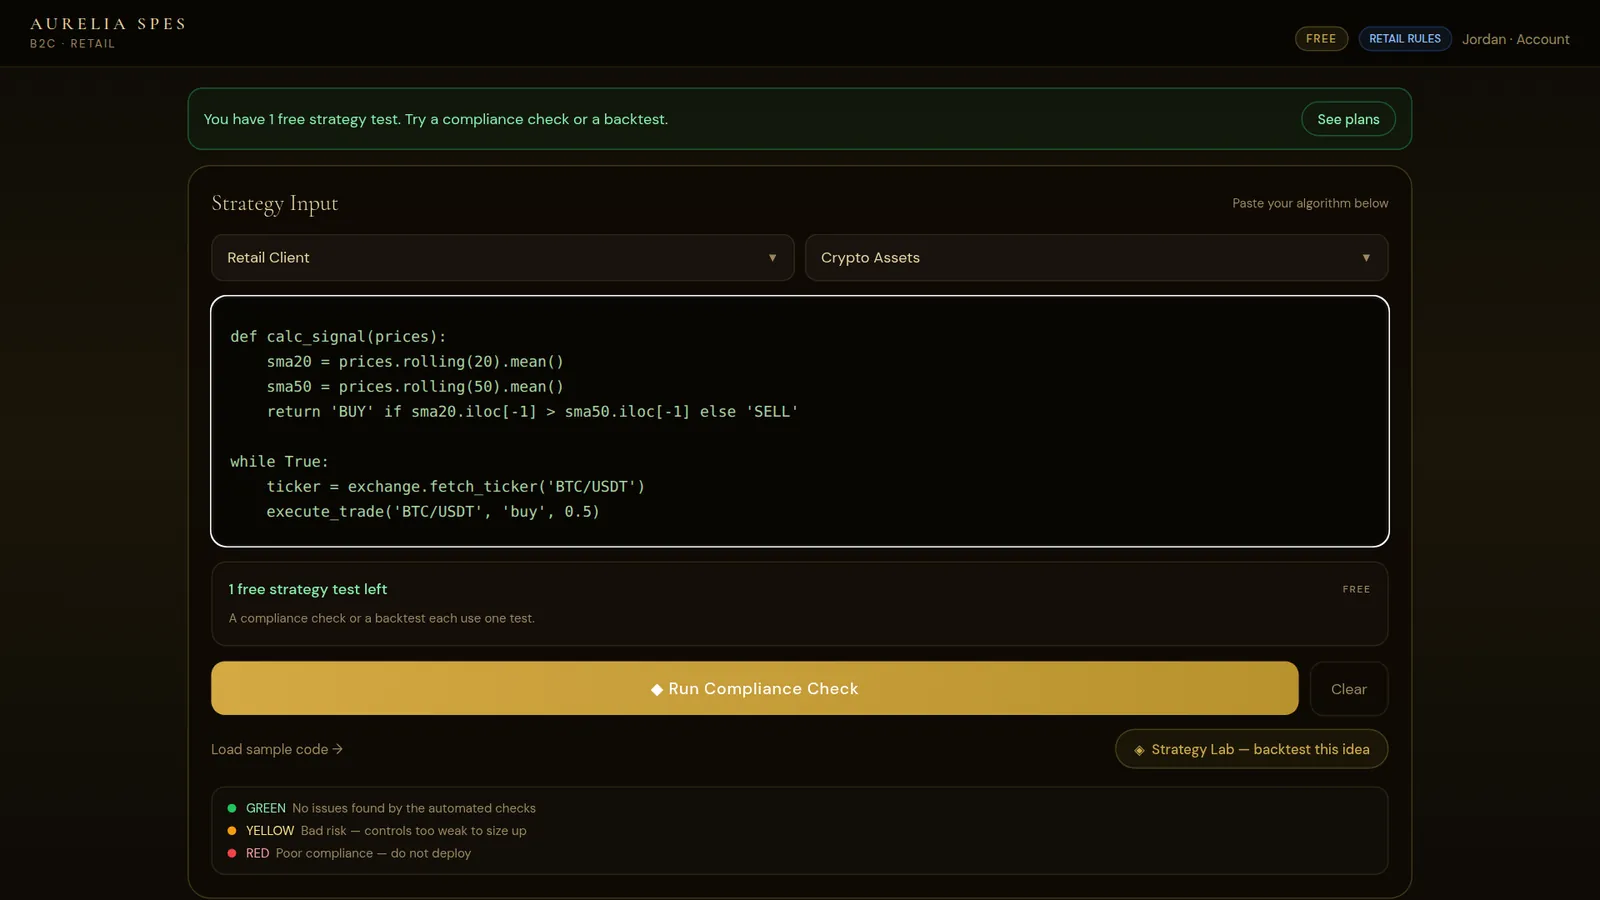Click the GREEN No issues legend row
The width and height of the screenshot is (1600, 900).
coord(382,808)
